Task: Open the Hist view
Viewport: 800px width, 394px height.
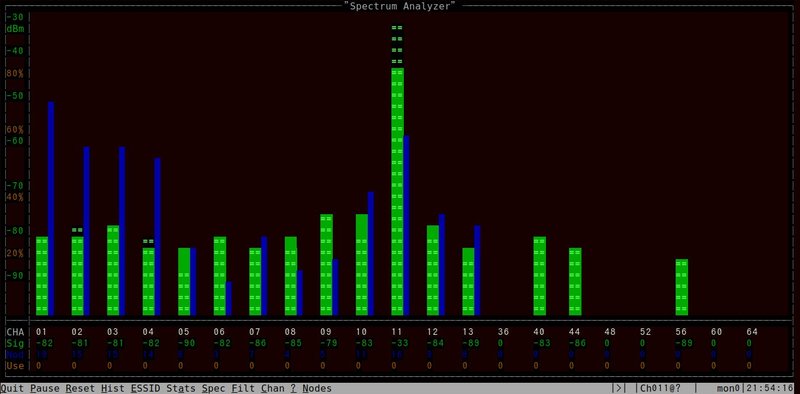Action: [x=113, y=388]
